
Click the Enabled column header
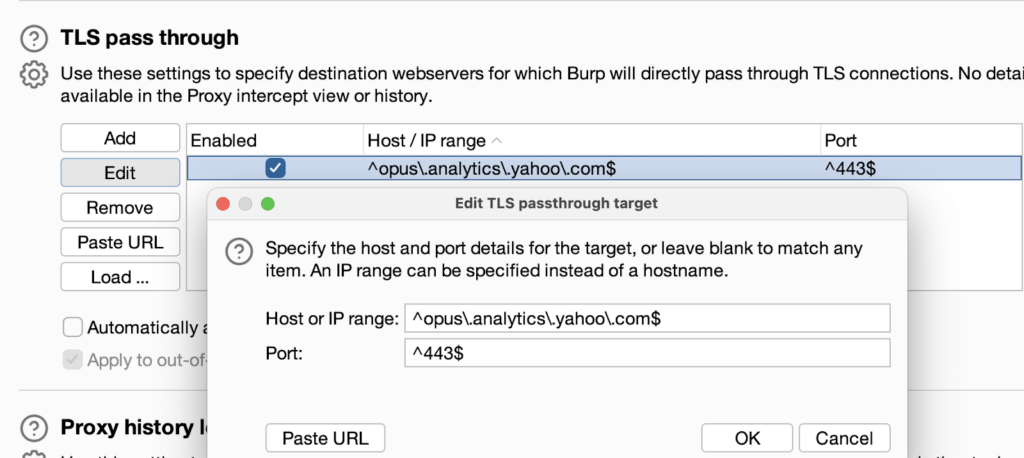(x=275, y=140)
